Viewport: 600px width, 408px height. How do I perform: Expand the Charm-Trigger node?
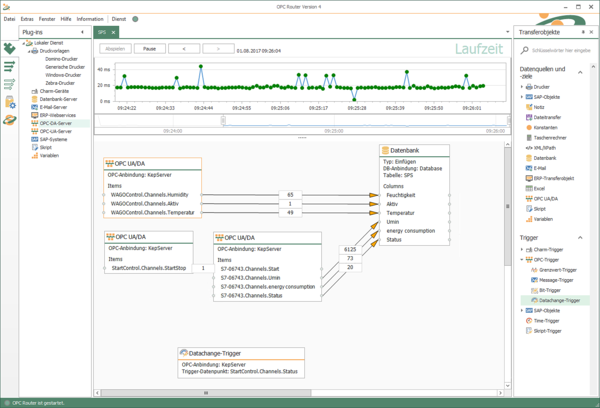pyautogui.click(x=522, y=250)
